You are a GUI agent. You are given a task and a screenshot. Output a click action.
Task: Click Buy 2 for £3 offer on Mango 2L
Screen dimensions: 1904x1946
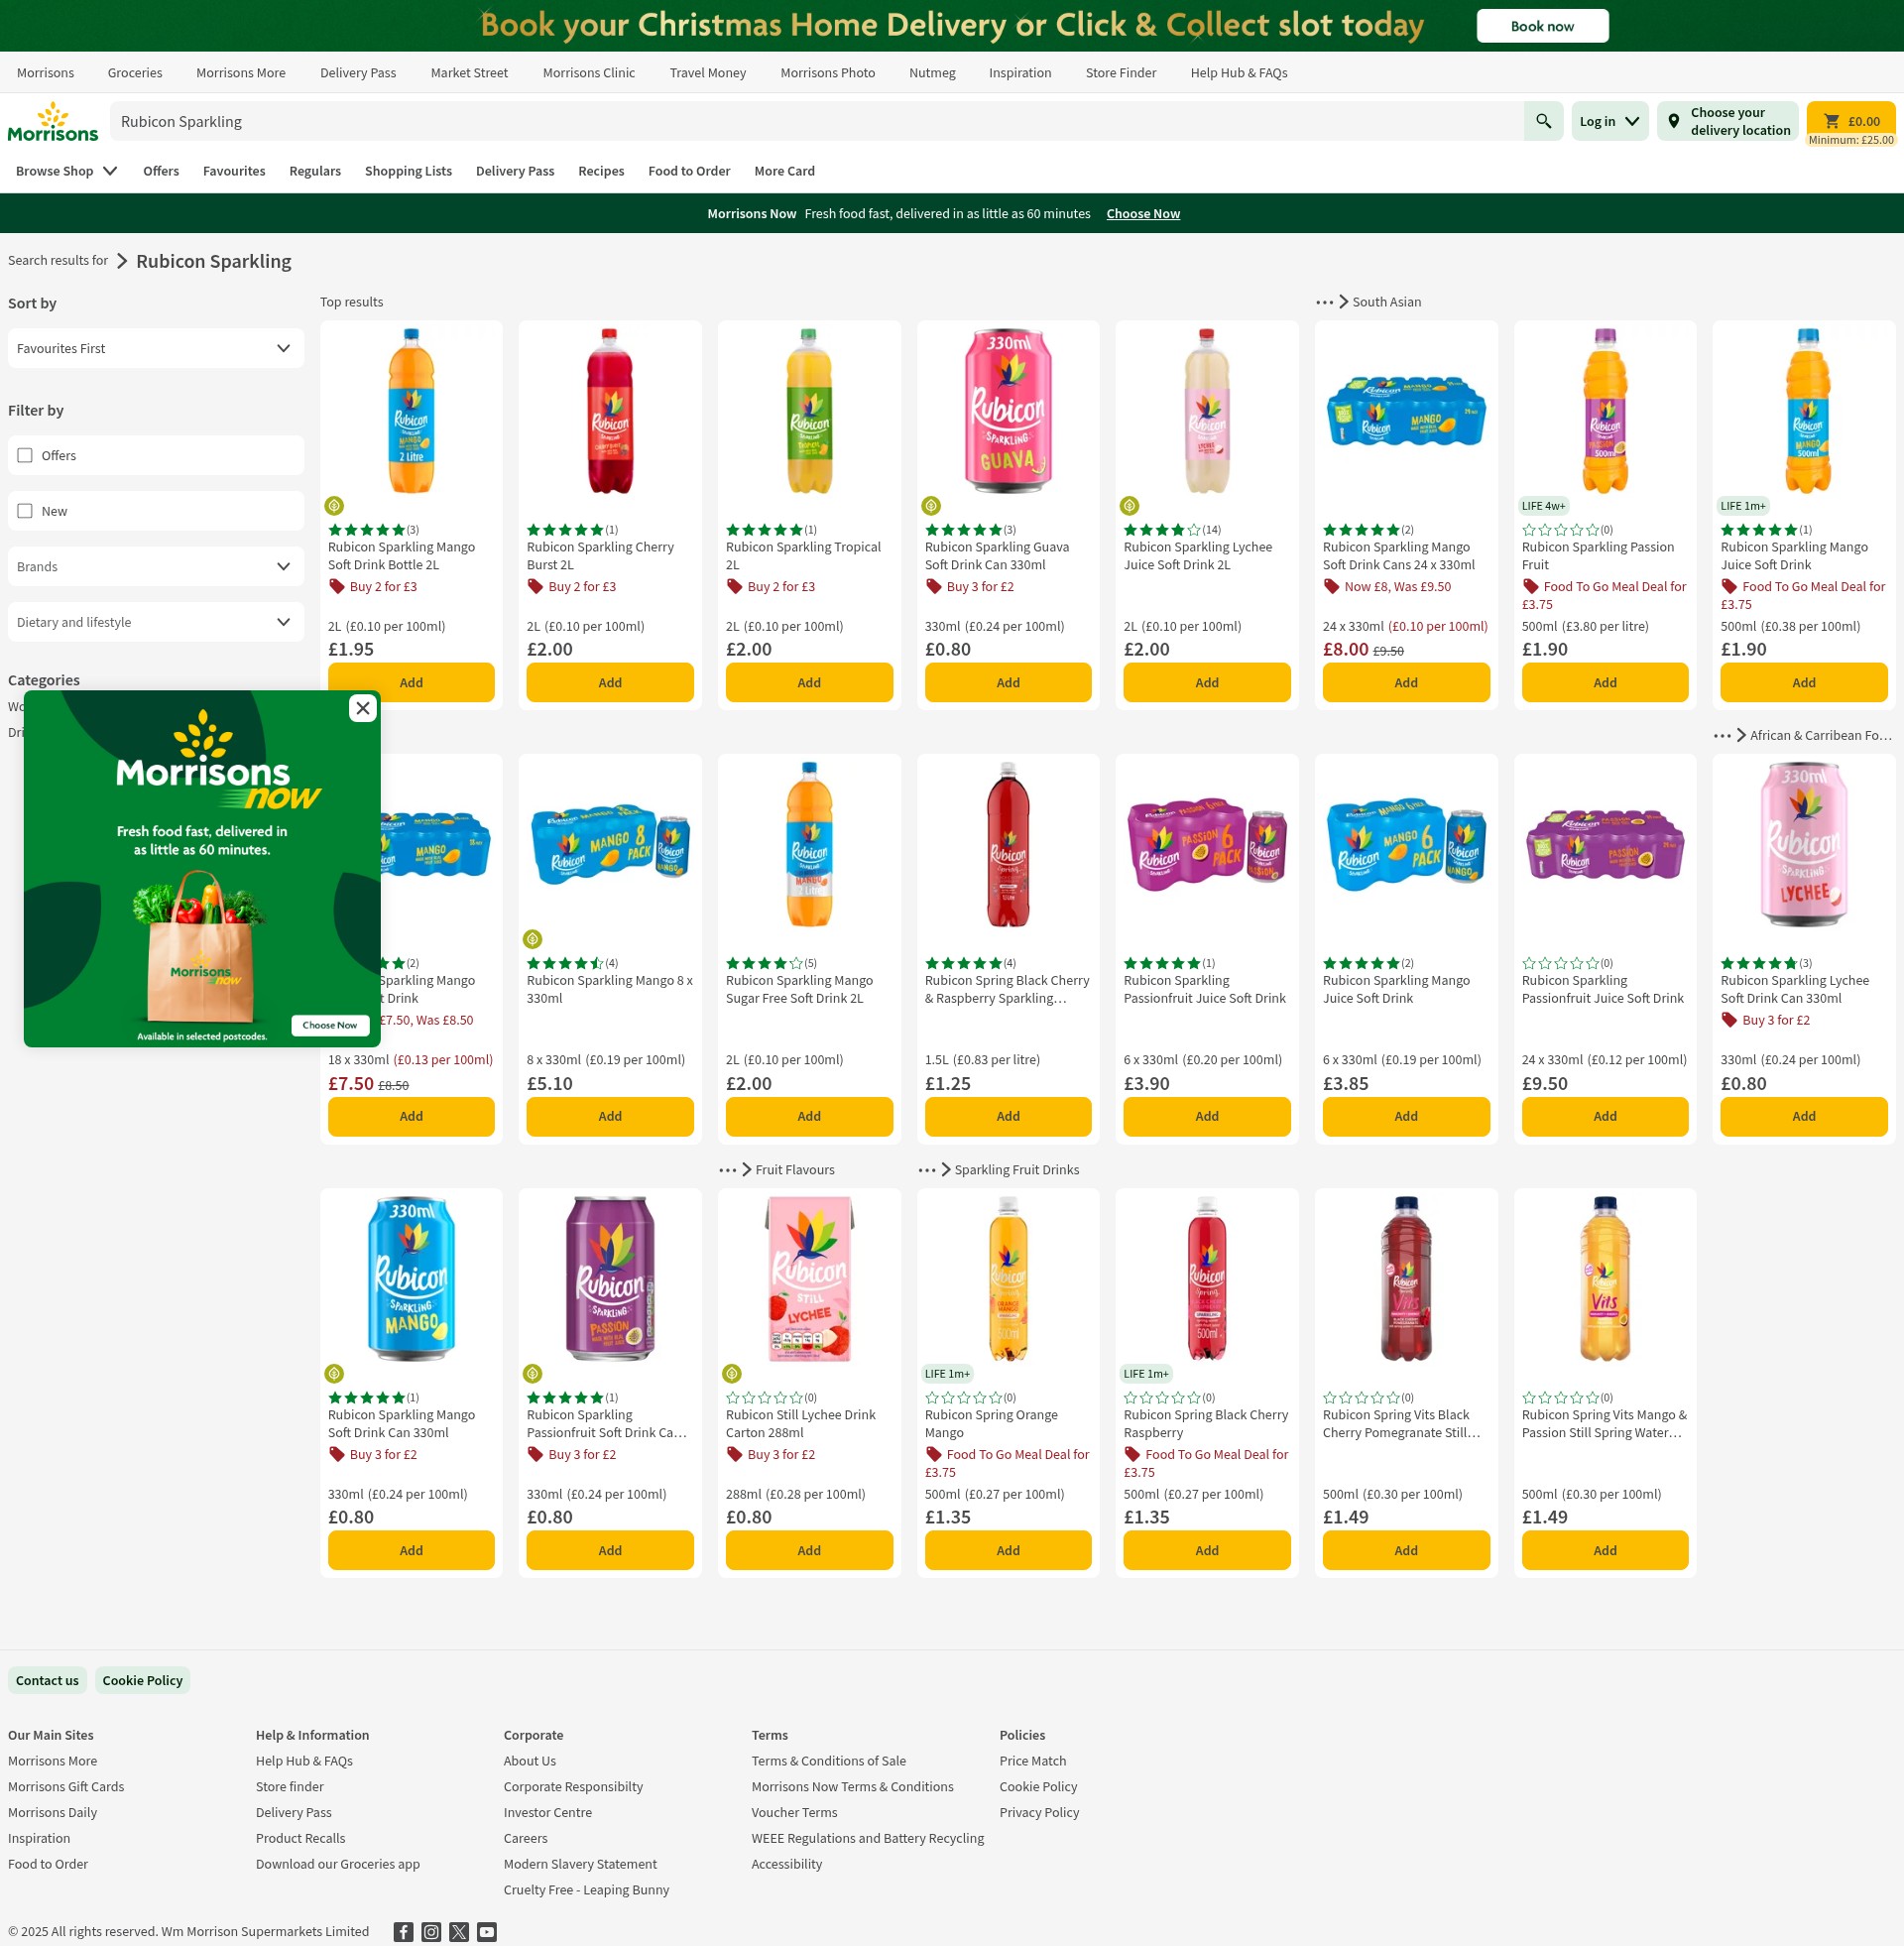click(383, 587)
